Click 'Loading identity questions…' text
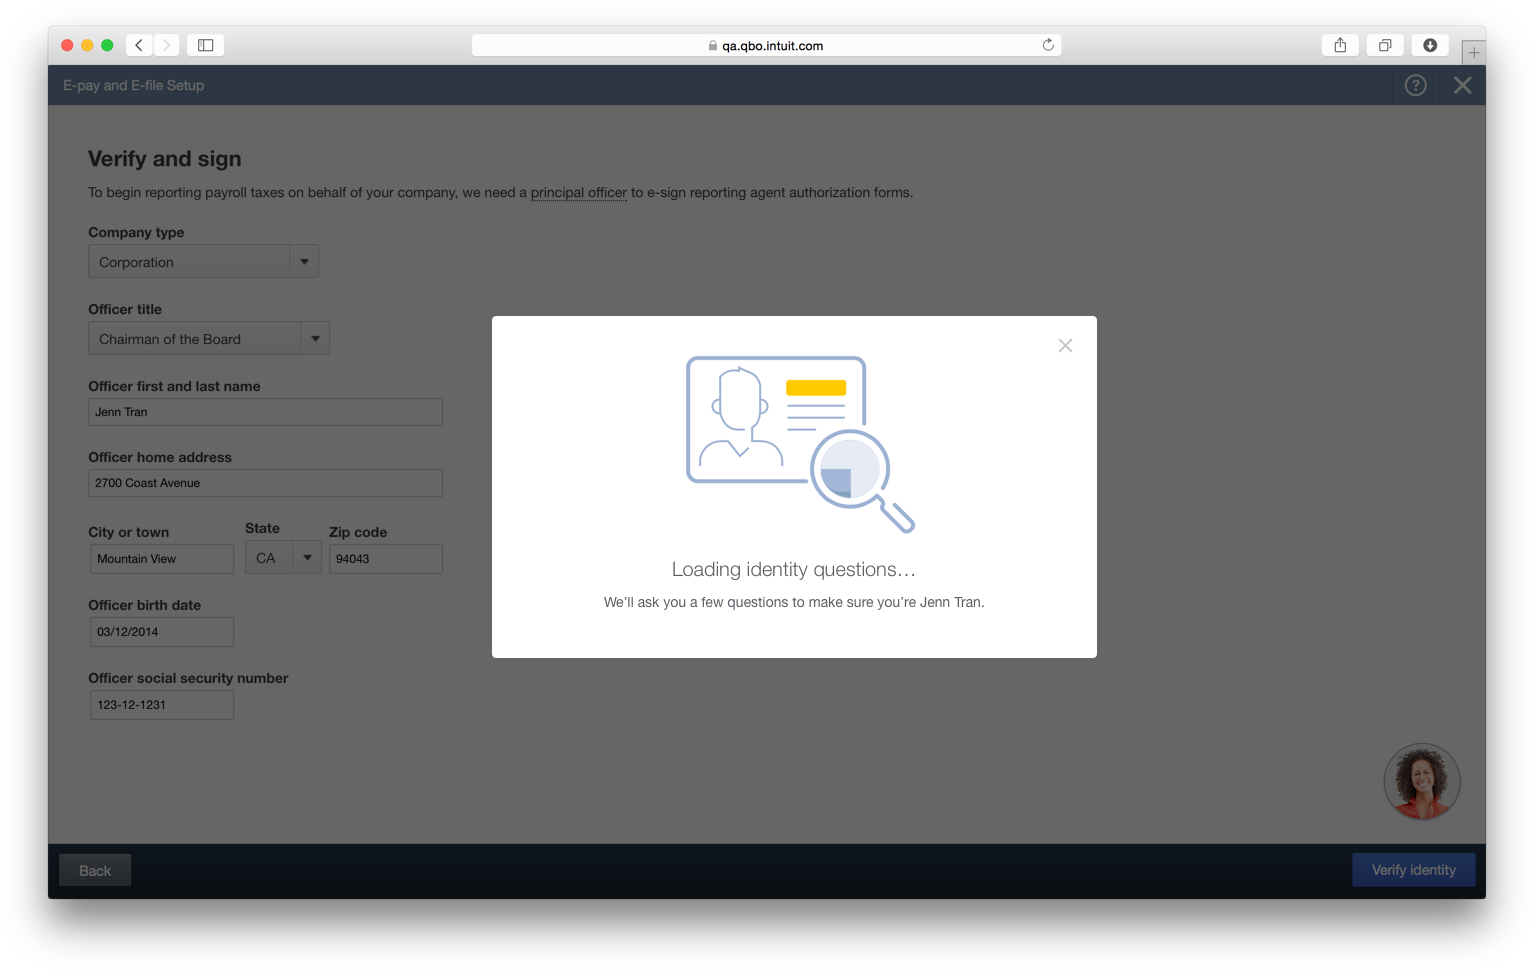 pos(794,569)
